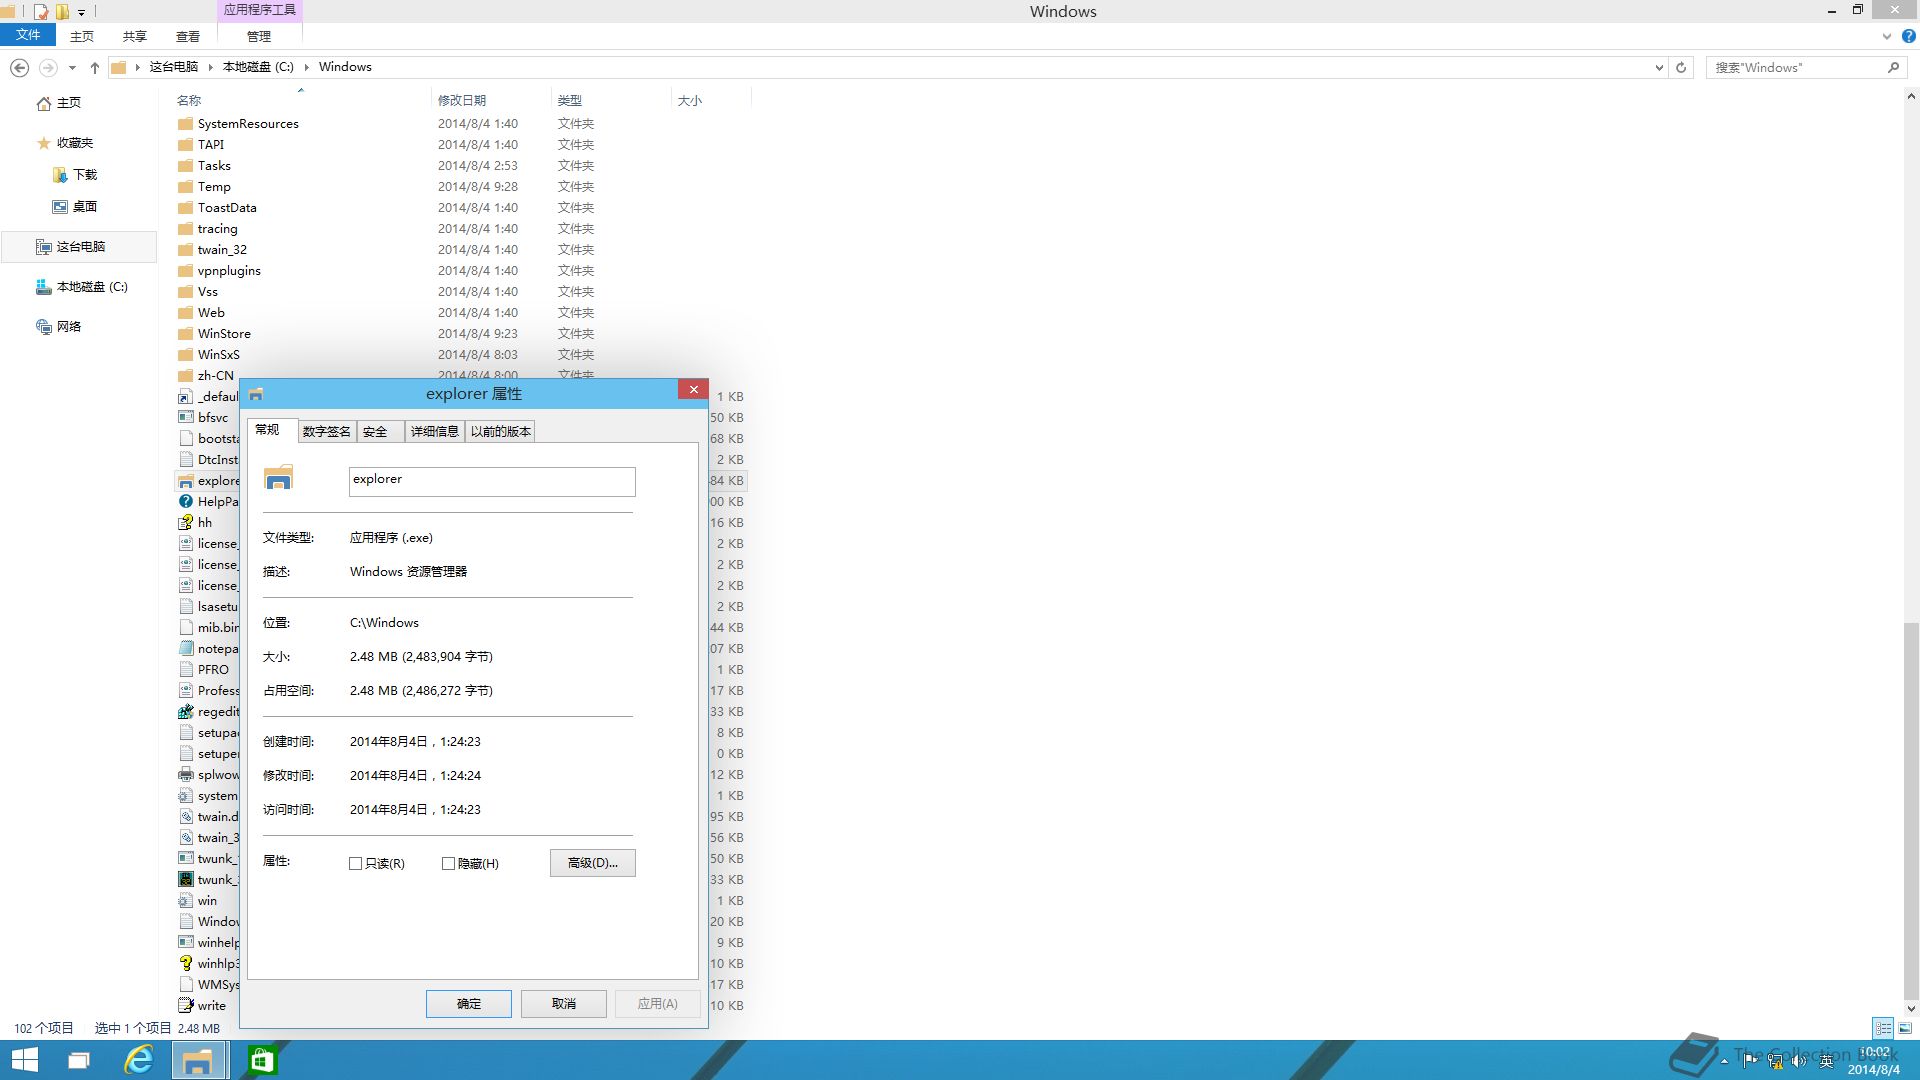The image size is (1920, 1080).
Task: Open 桌面 in favorites
Action: [x=75, y=207]
